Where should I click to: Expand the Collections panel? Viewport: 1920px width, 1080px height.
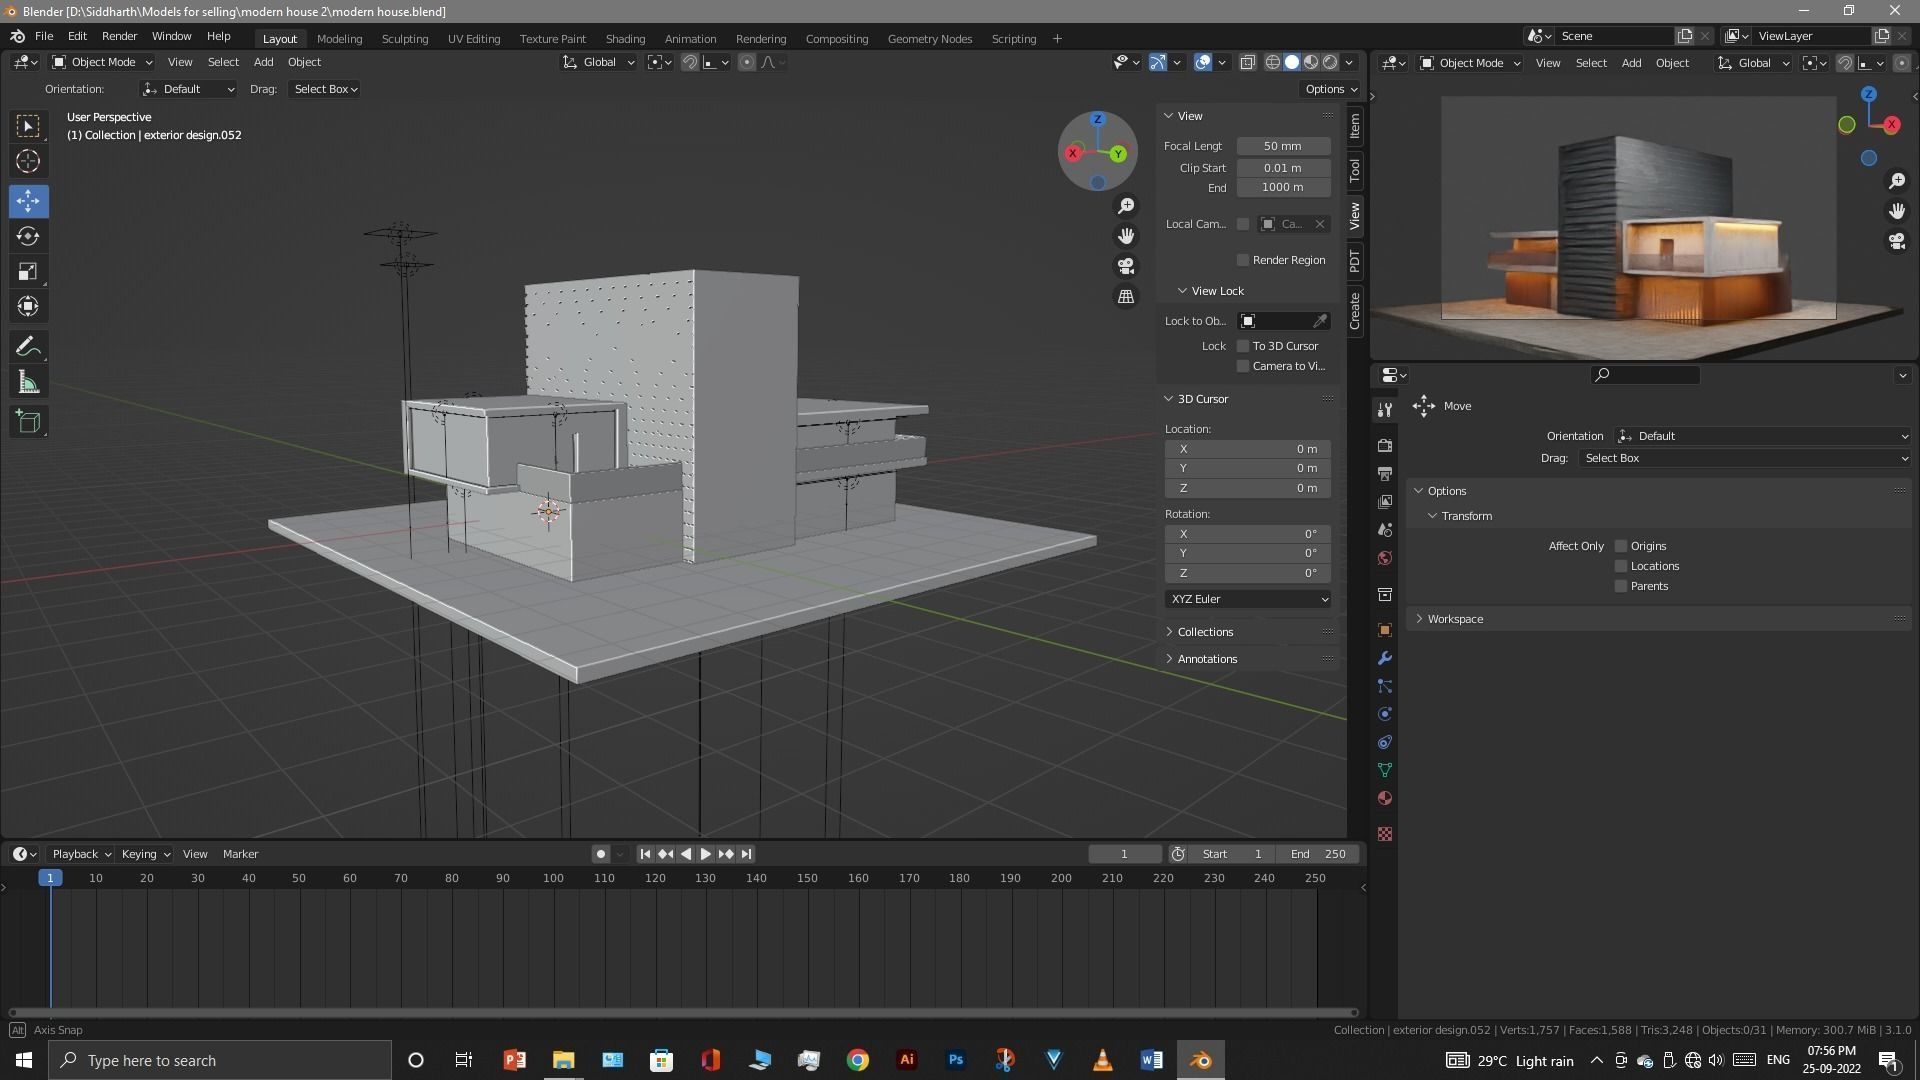tap(1205, 632)
